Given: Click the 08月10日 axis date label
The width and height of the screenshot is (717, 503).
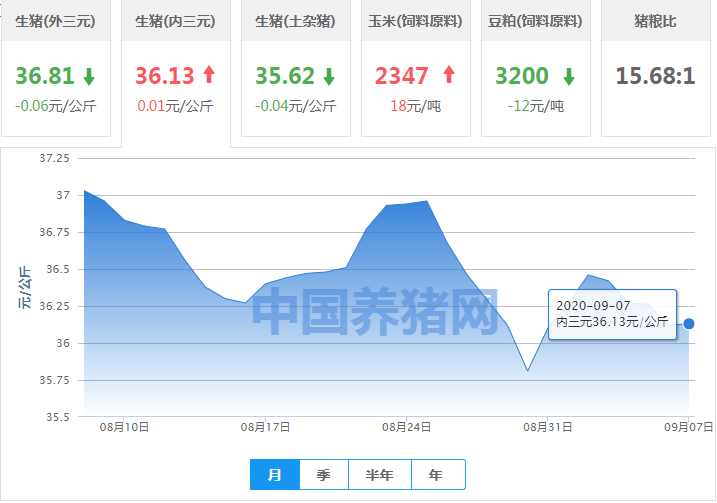Looking at the screenshot, I should [125, 427].
